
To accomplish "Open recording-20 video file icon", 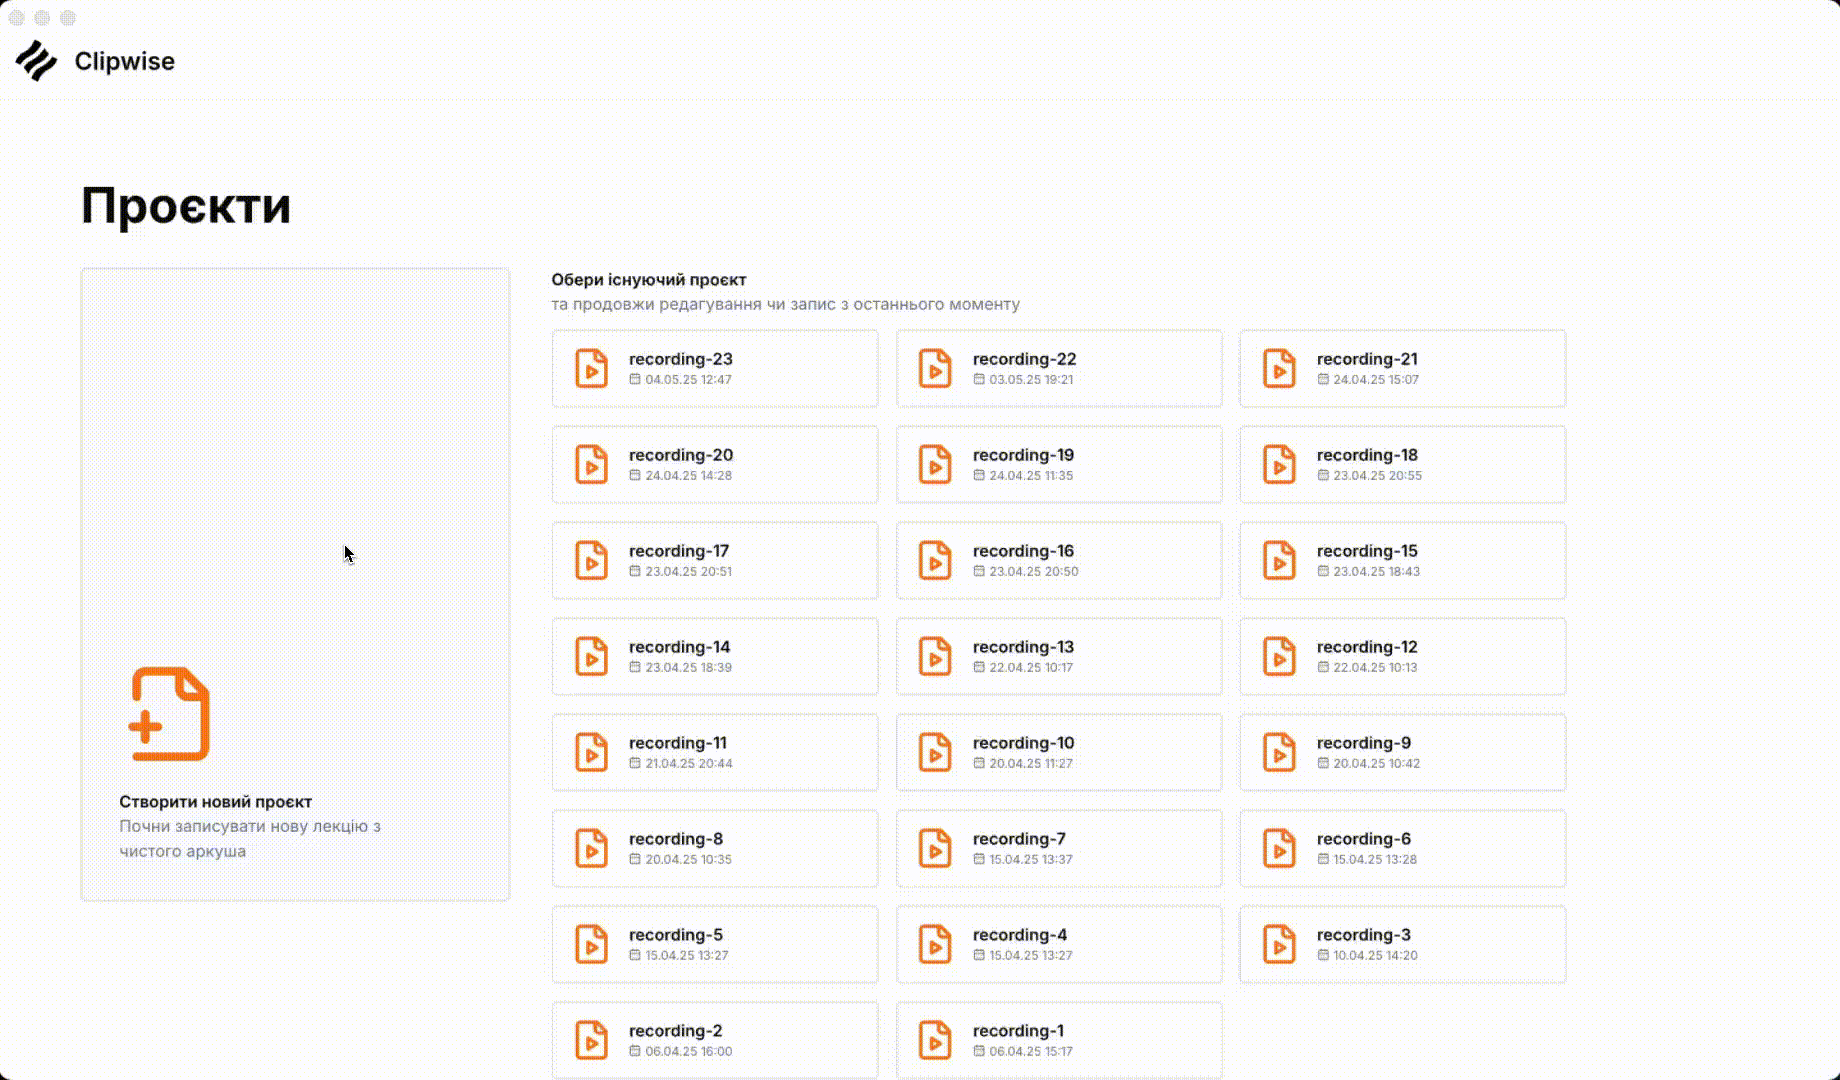I will tap(591, 464).
